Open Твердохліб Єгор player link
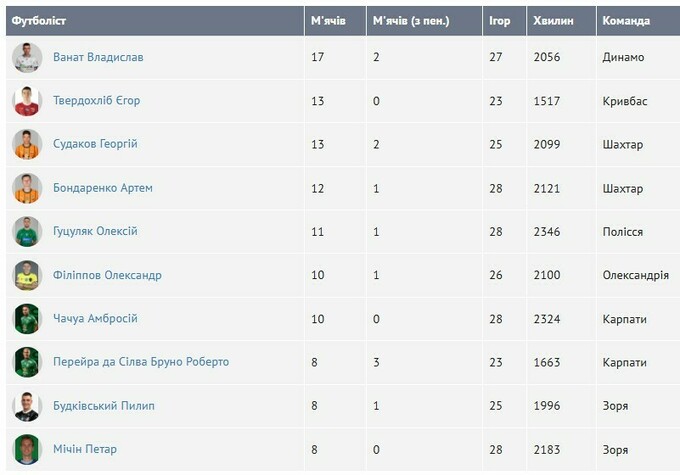Viewport: 680px width, 475px height. [98, 101]
